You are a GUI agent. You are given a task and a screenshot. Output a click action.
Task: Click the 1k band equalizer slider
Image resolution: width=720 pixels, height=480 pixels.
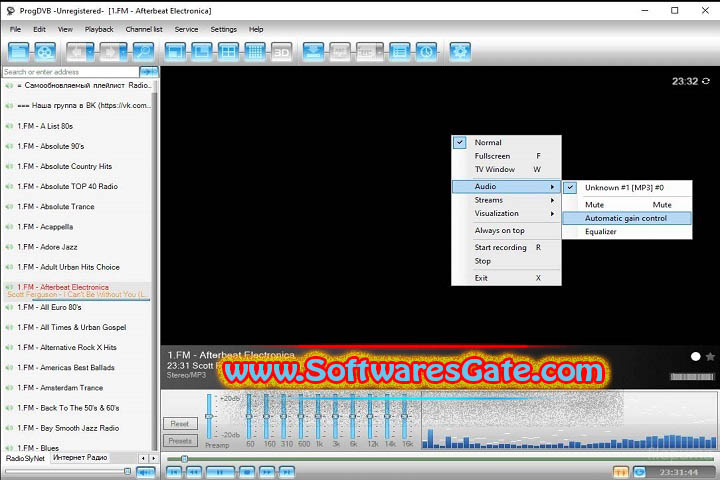(x=318, y=417)
